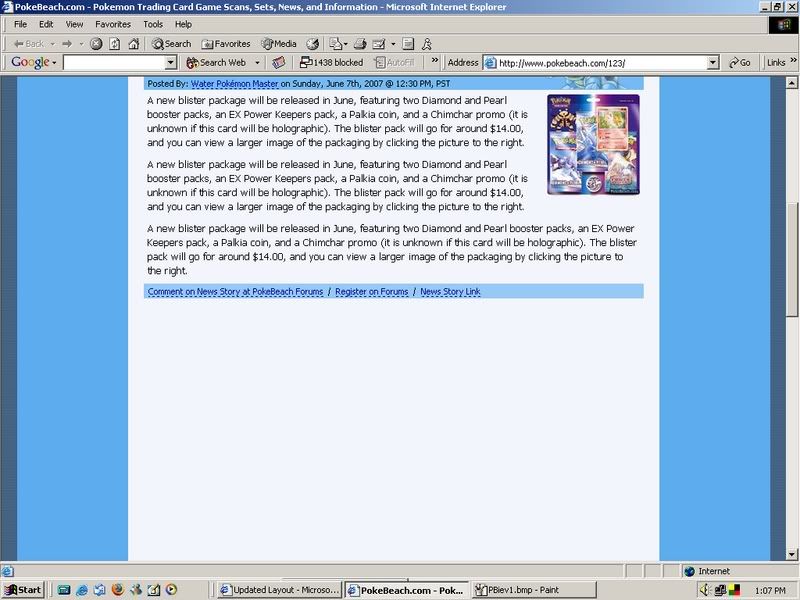
Task: Stop loading the page with Stop icon
Action: 96,44
